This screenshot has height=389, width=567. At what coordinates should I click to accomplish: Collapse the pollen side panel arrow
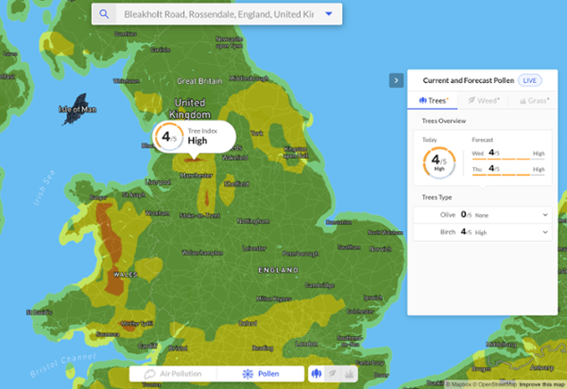396,80
